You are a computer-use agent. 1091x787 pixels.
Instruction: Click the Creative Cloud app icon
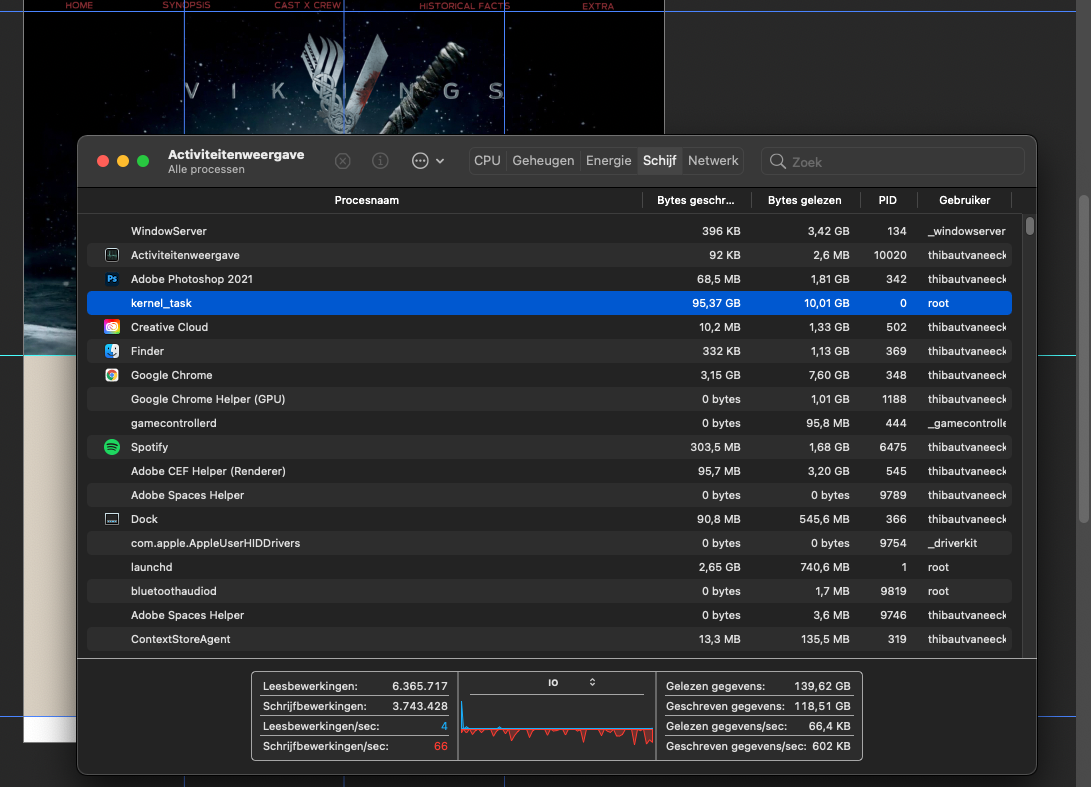point(112,327)
